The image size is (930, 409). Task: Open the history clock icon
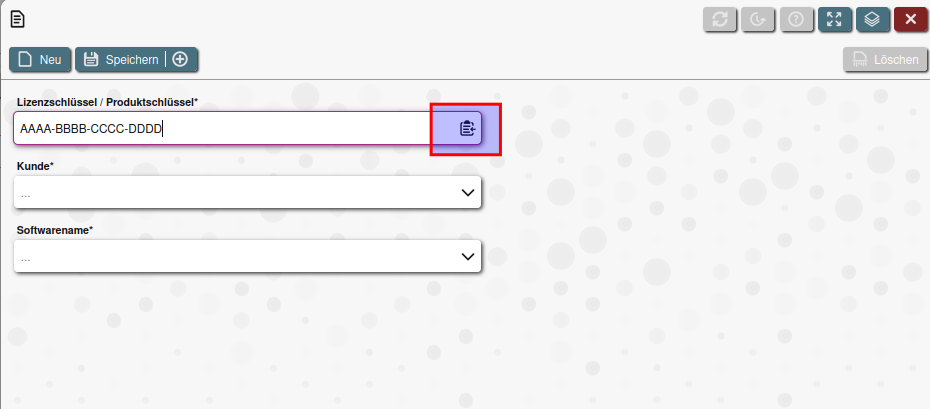pyautogui.click(x=759, y=19)
